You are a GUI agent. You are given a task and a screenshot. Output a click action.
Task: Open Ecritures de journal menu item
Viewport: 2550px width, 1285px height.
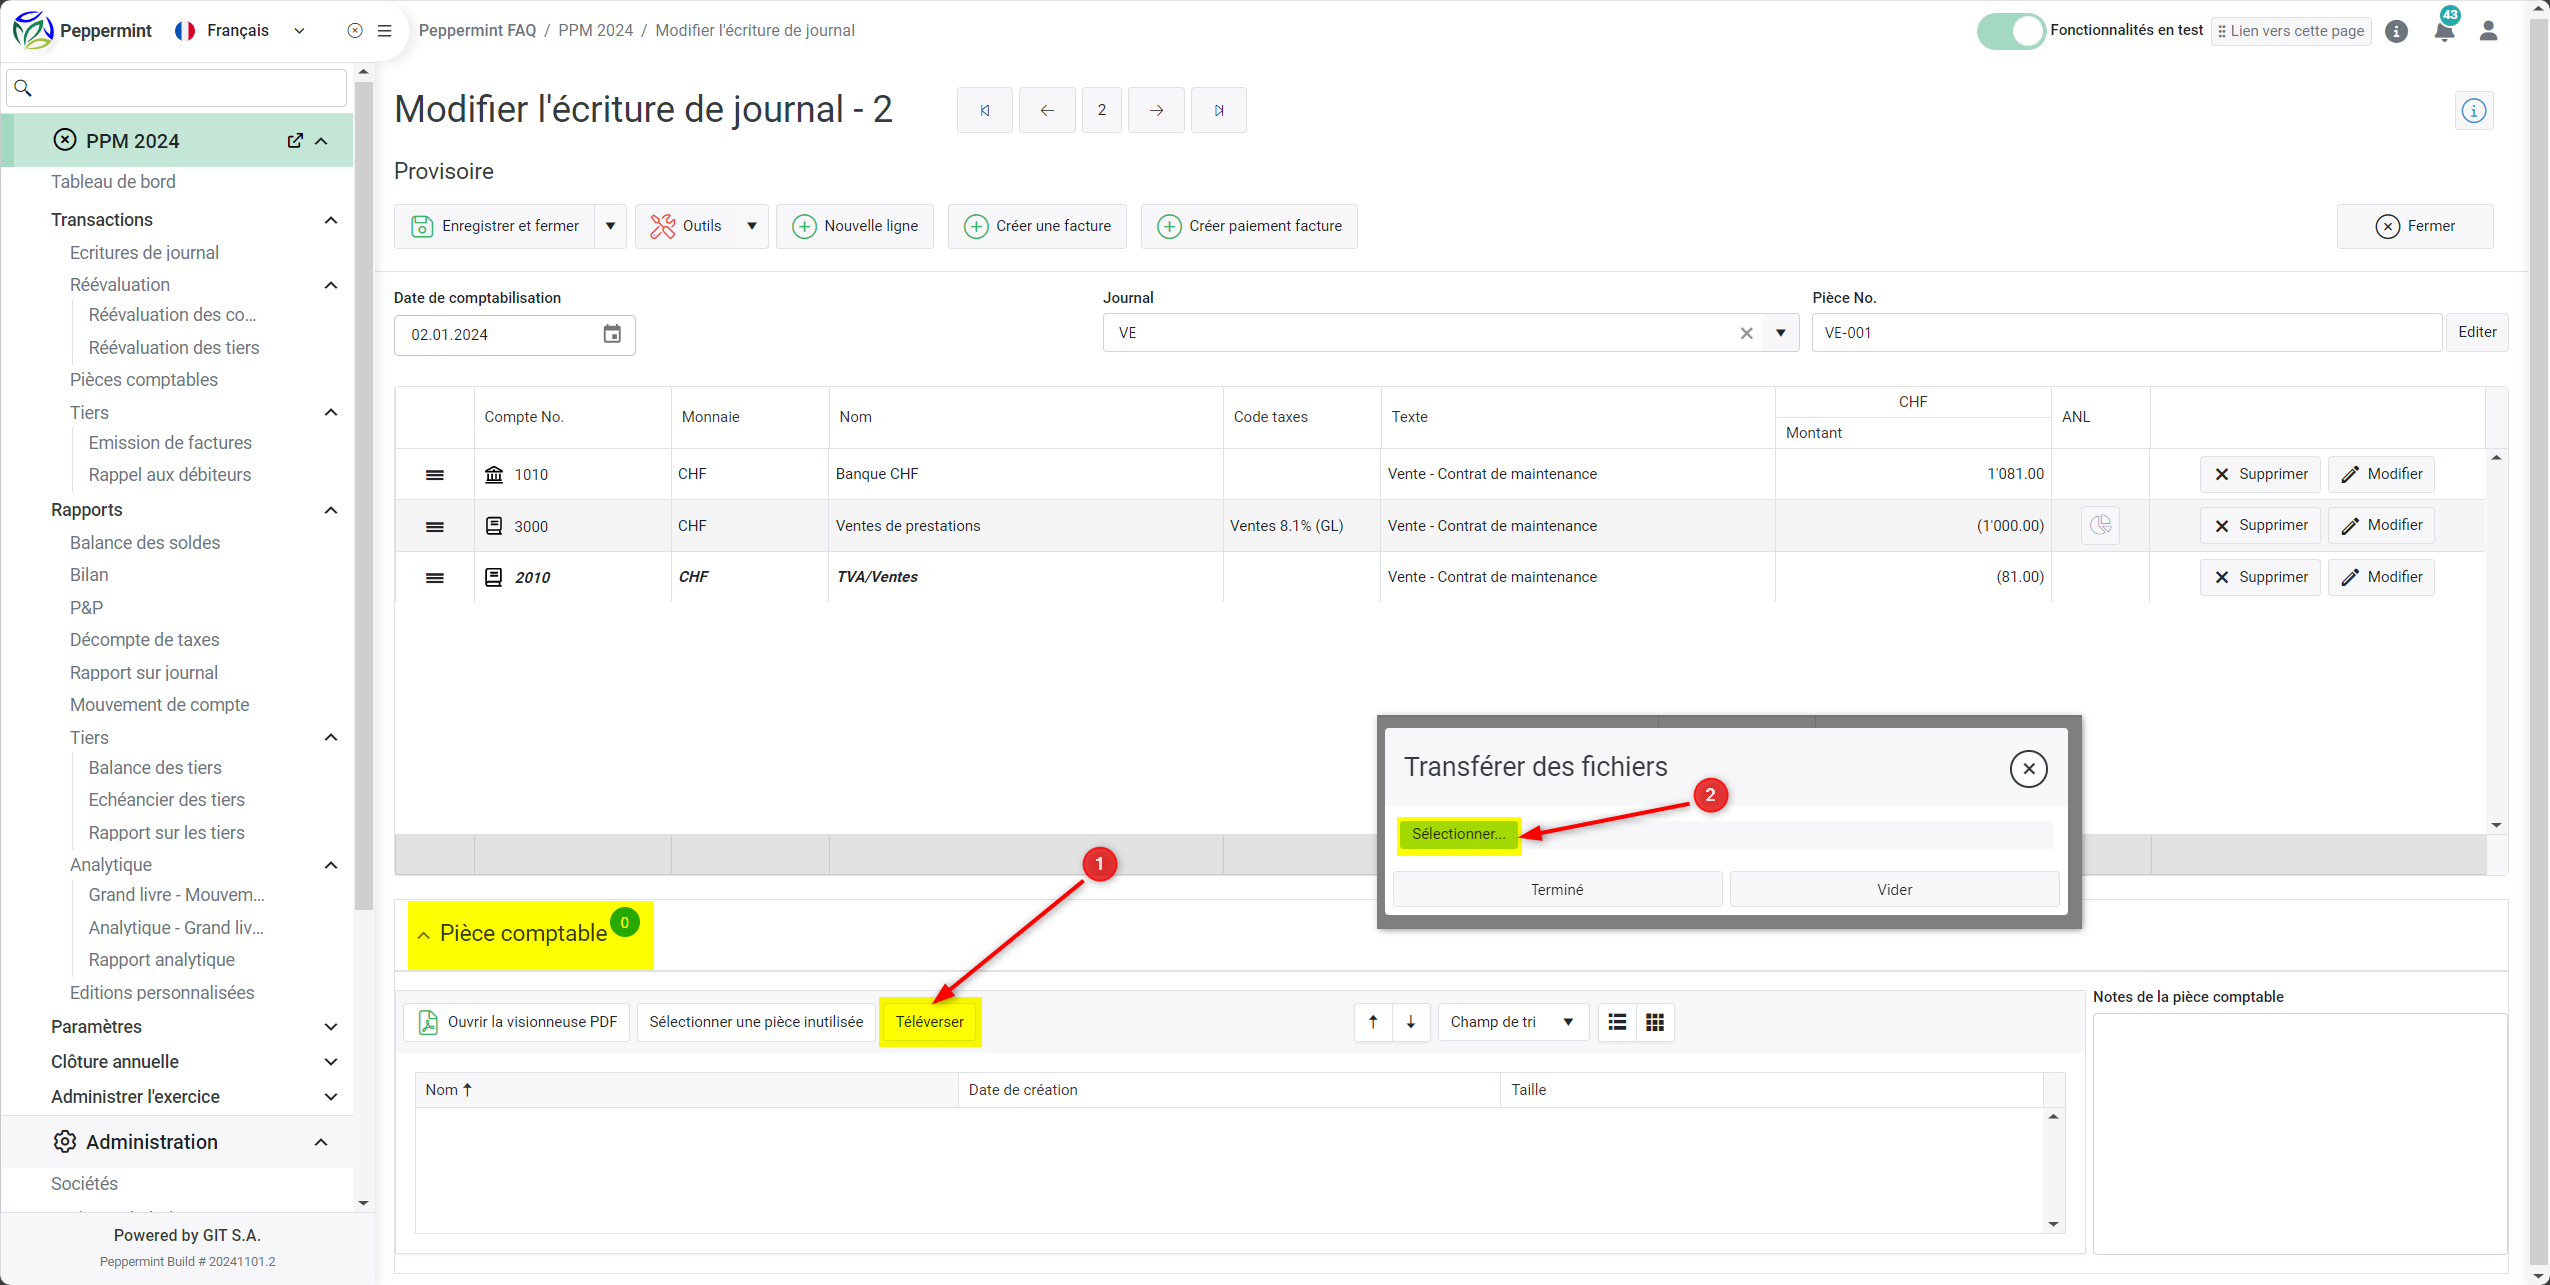pos(144,253)
